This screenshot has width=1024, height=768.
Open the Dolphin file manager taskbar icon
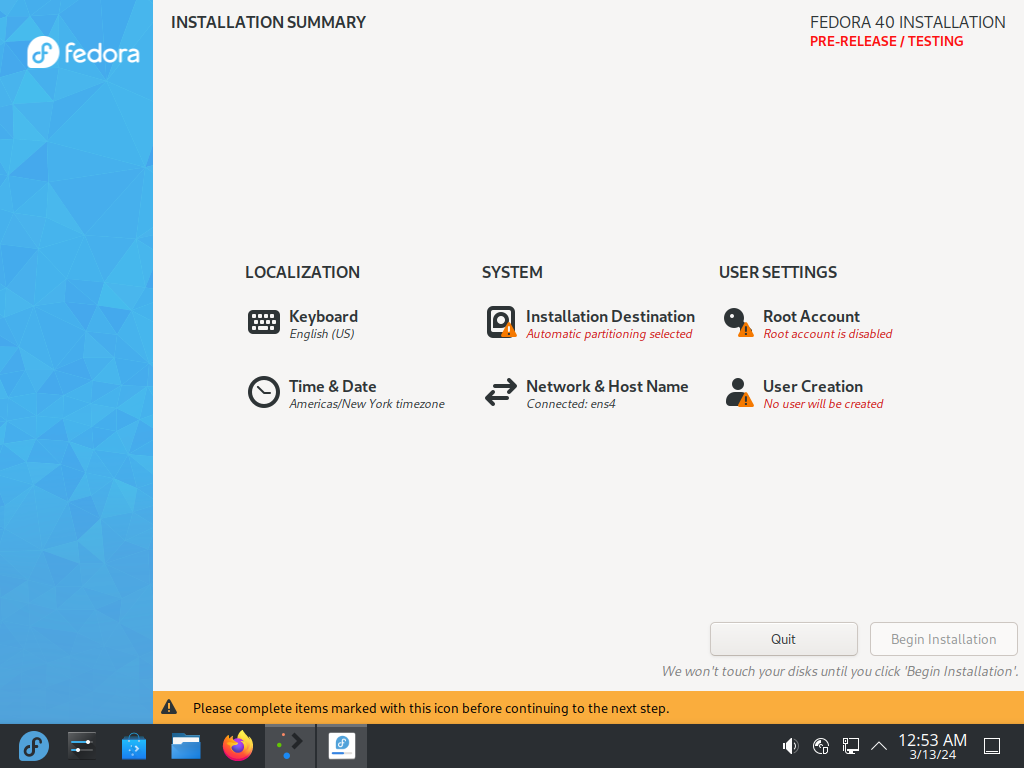(186, 746)
